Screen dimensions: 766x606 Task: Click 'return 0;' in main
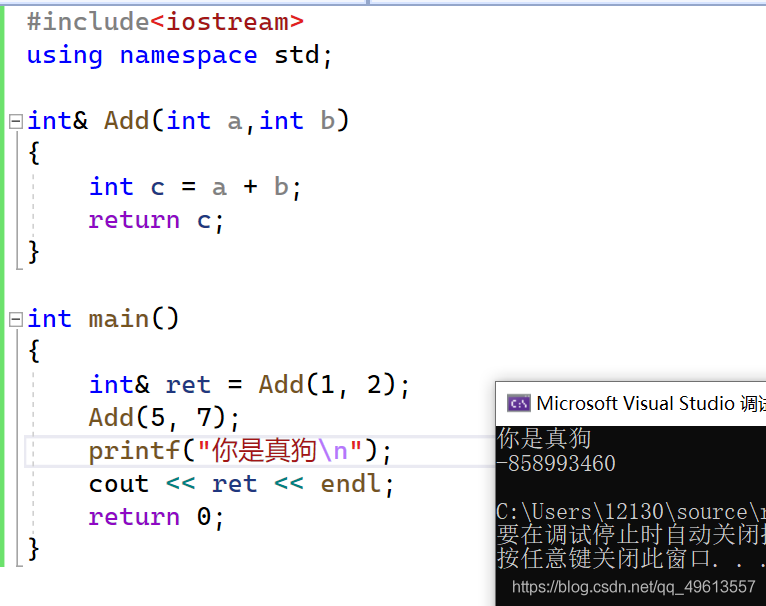click(x=156, y=517)
